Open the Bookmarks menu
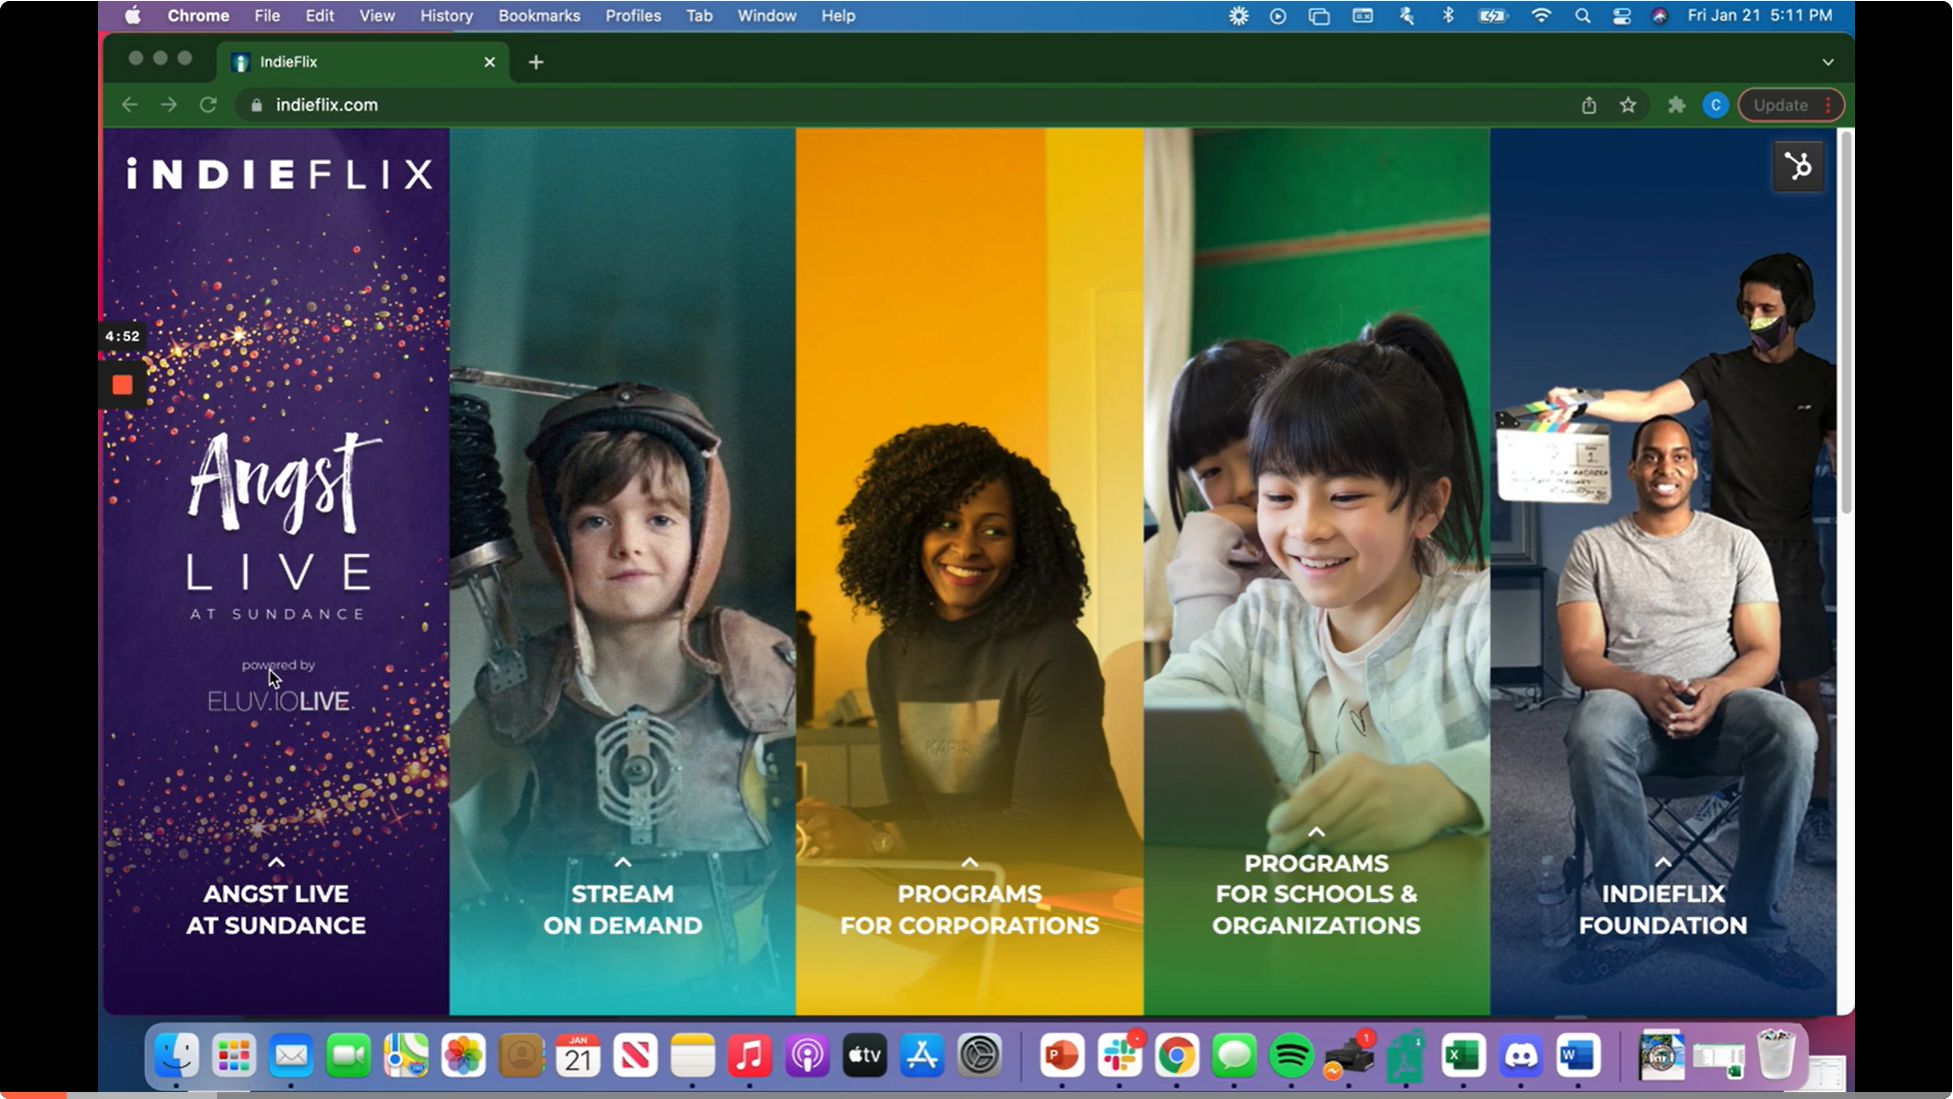The width and height of the screenshot is (1953, 1099). click(539, 15)
